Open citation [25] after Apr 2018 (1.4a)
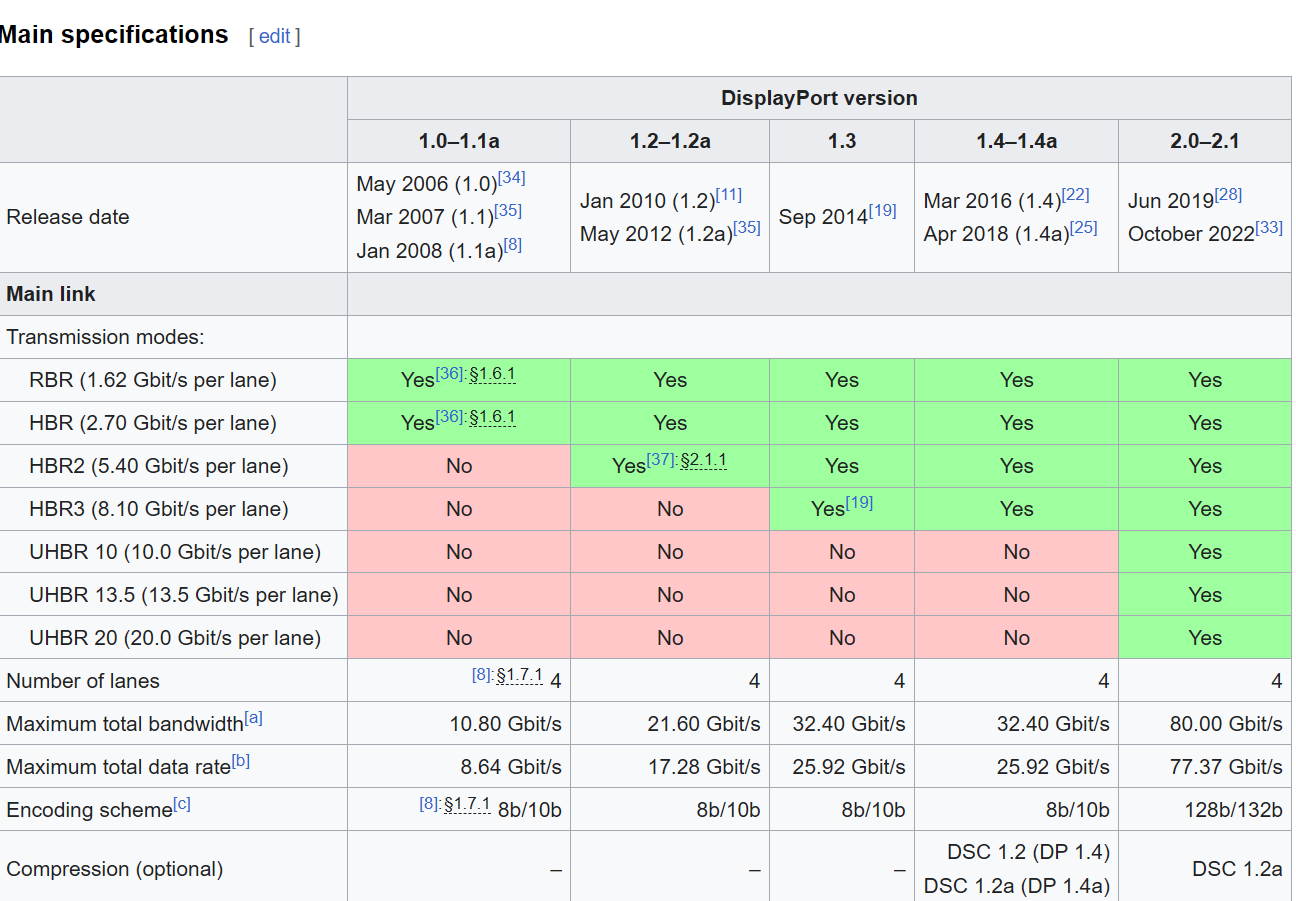Viewport: 1296px width, 901px height. pyautogui.click(x=1083, y=227)
